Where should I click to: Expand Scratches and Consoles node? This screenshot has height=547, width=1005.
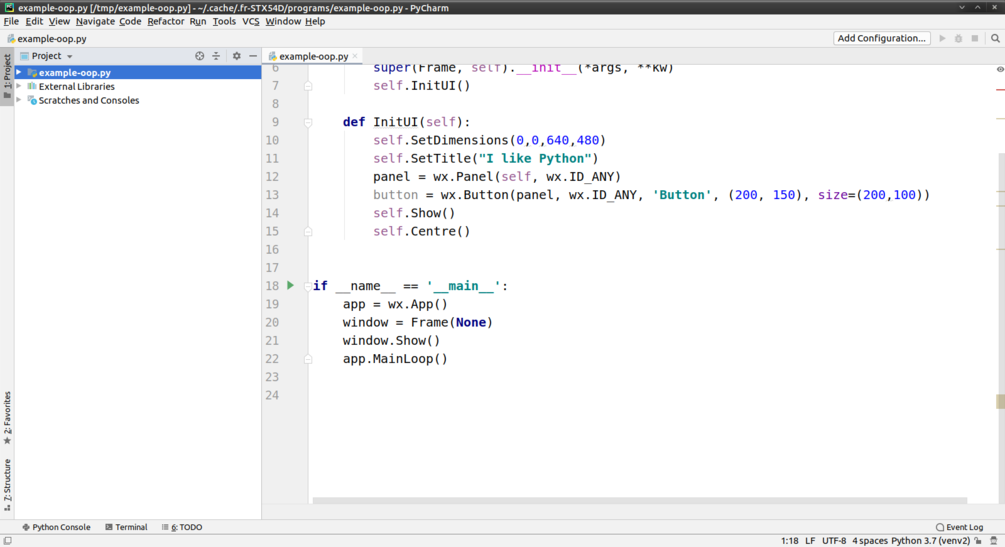click(19, 100)
